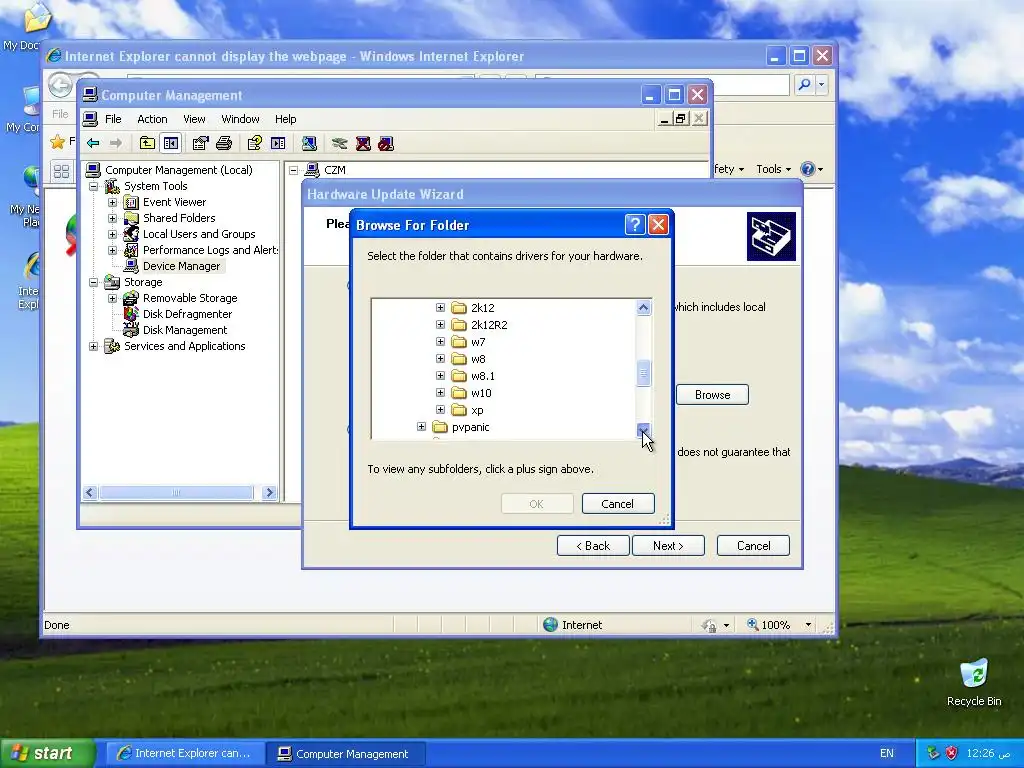Select Local Users and Groups tree item
The image size is (1024, 768).
(x=199, y=234)
